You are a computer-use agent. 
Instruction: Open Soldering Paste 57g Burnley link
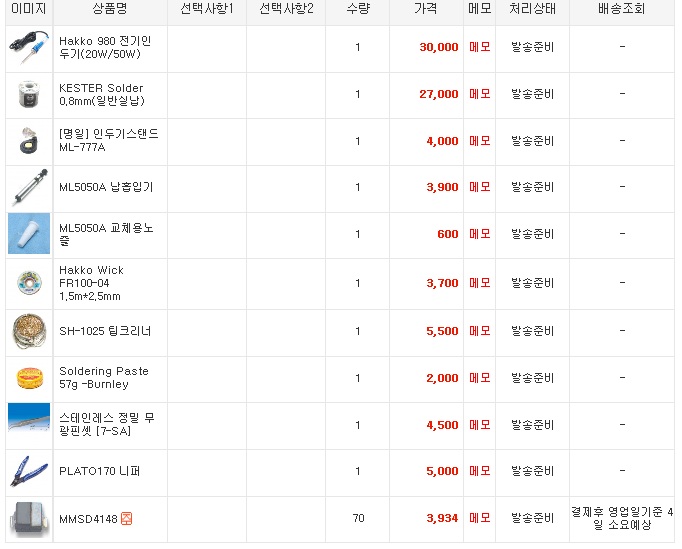pos(104,378)
